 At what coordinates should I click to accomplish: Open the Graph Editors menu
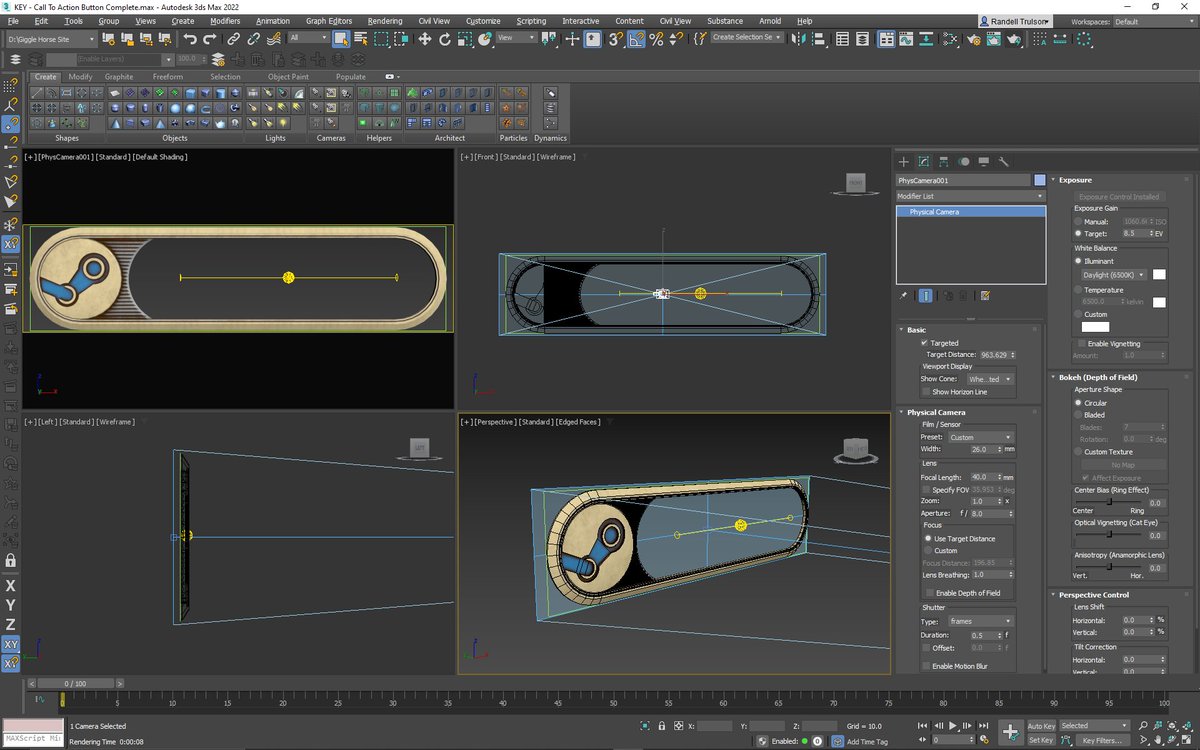(329, 21)
